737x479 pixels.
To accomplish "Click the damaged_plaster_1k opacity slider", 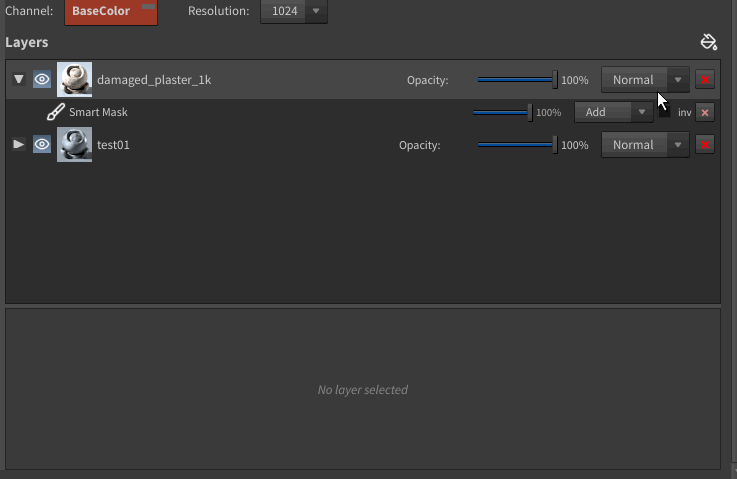I will [516, 80].
